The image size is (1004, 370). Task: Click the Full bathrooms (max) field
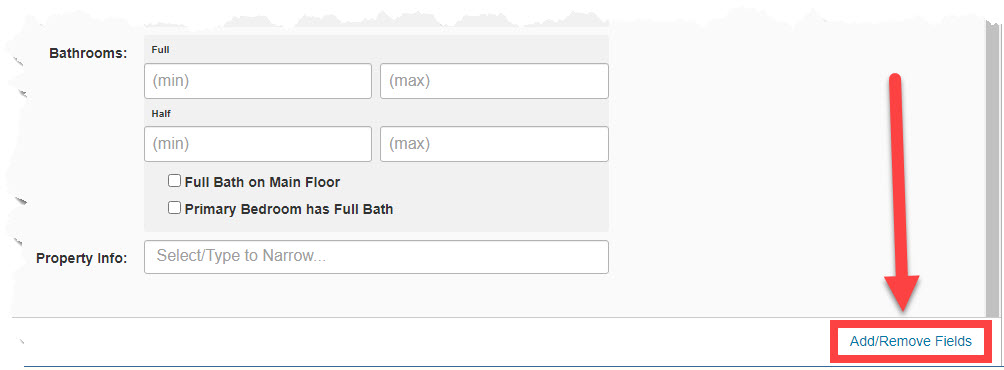tap(494, 81)
